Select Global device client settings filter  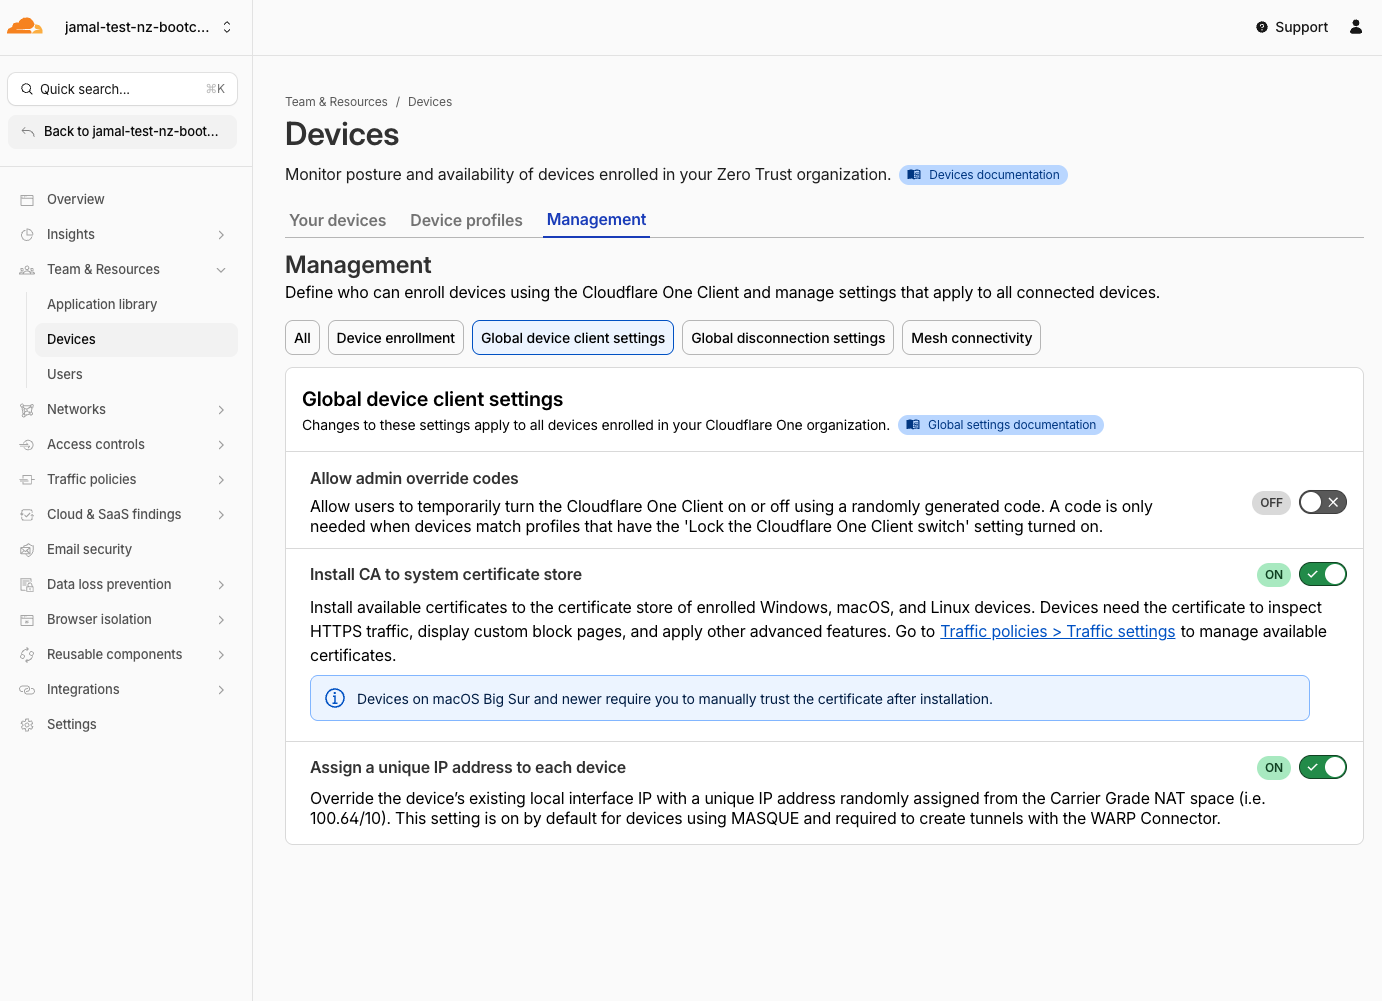(573, 338)
